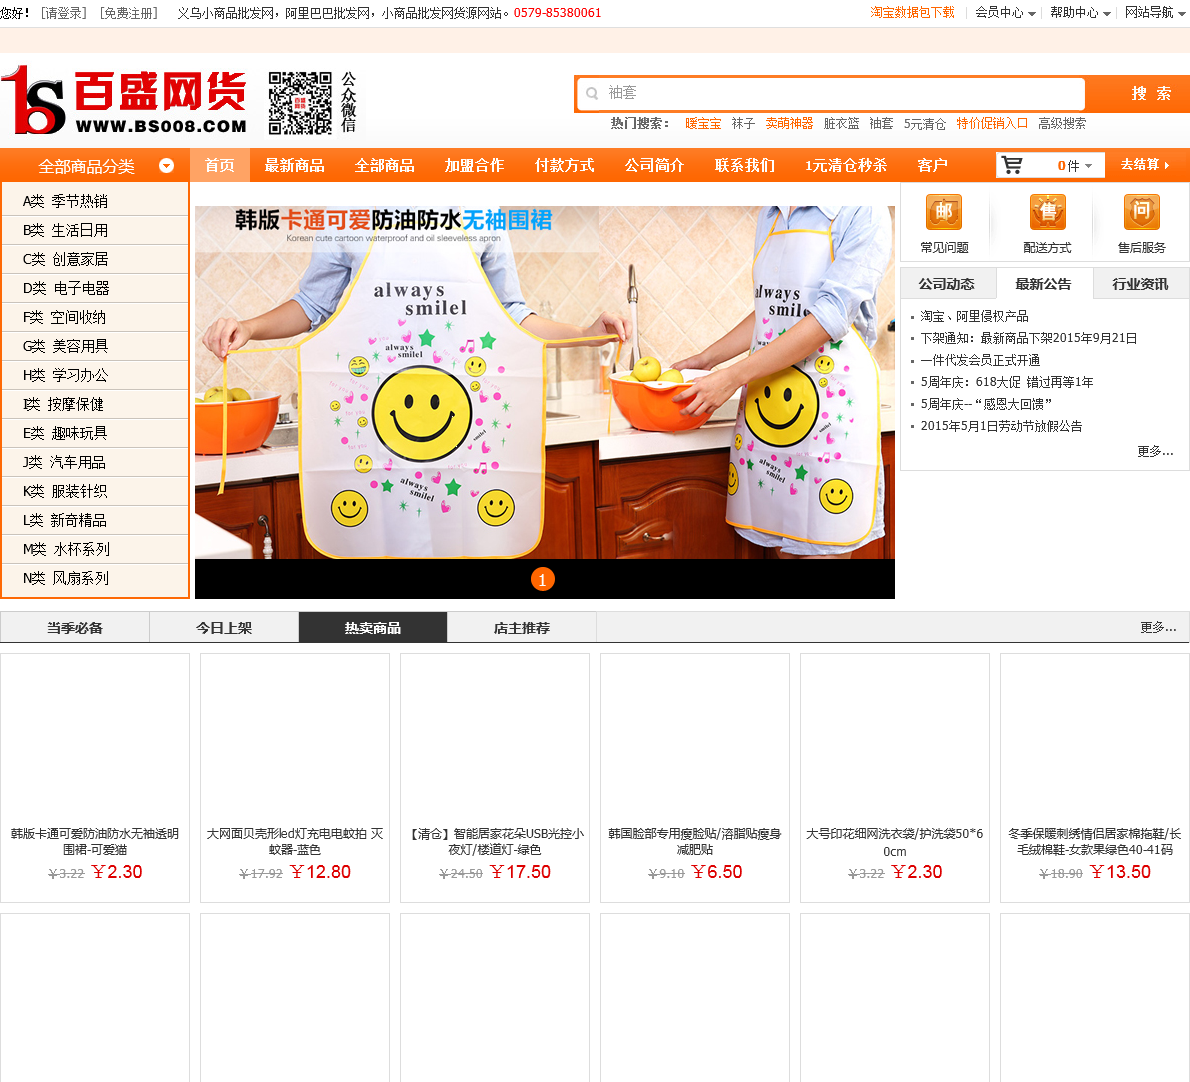Image resolution: width=1190 pixels, height=1082 pixels.
Task: Open category J类 汽车用品
Action: tap(95, 462)
